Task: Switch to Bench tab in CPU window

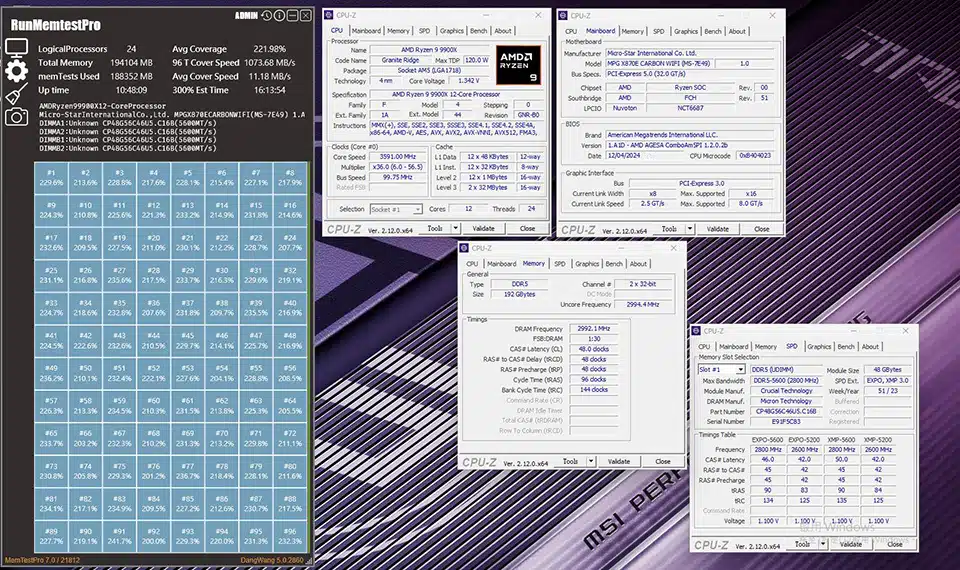Action: [478, 31]
